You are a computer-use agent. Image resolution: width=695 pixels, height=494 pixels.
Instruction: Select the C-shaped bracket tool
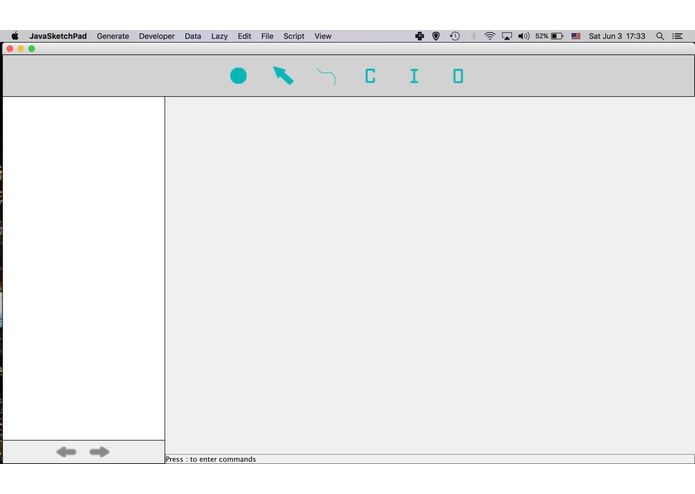[370, 76]
